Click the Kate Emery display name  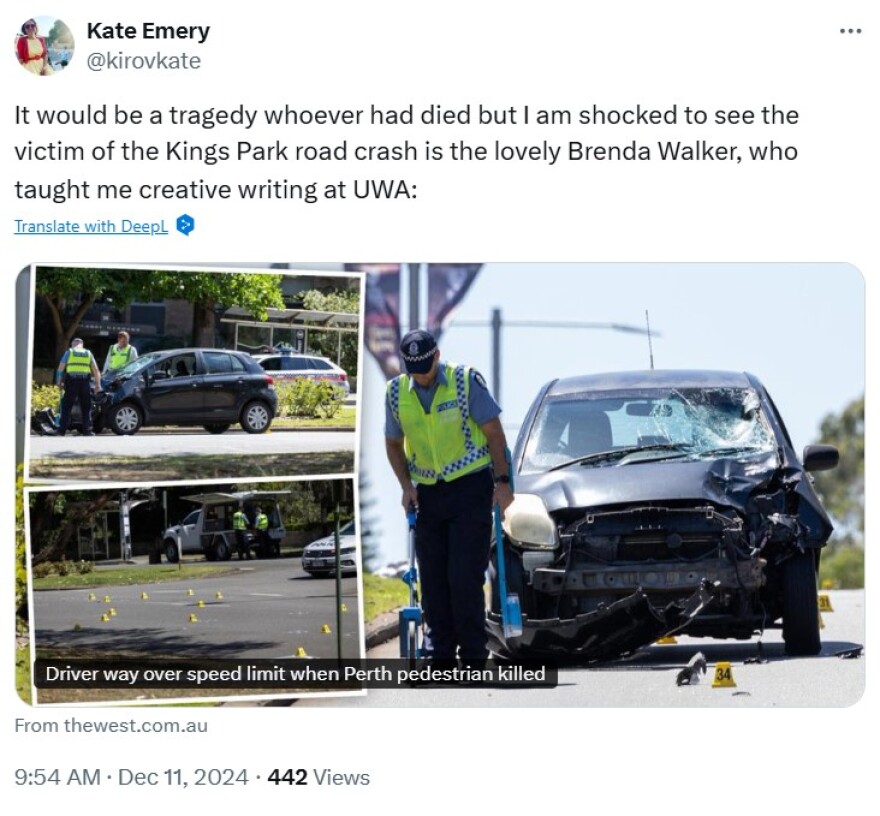tap(148, 31)
